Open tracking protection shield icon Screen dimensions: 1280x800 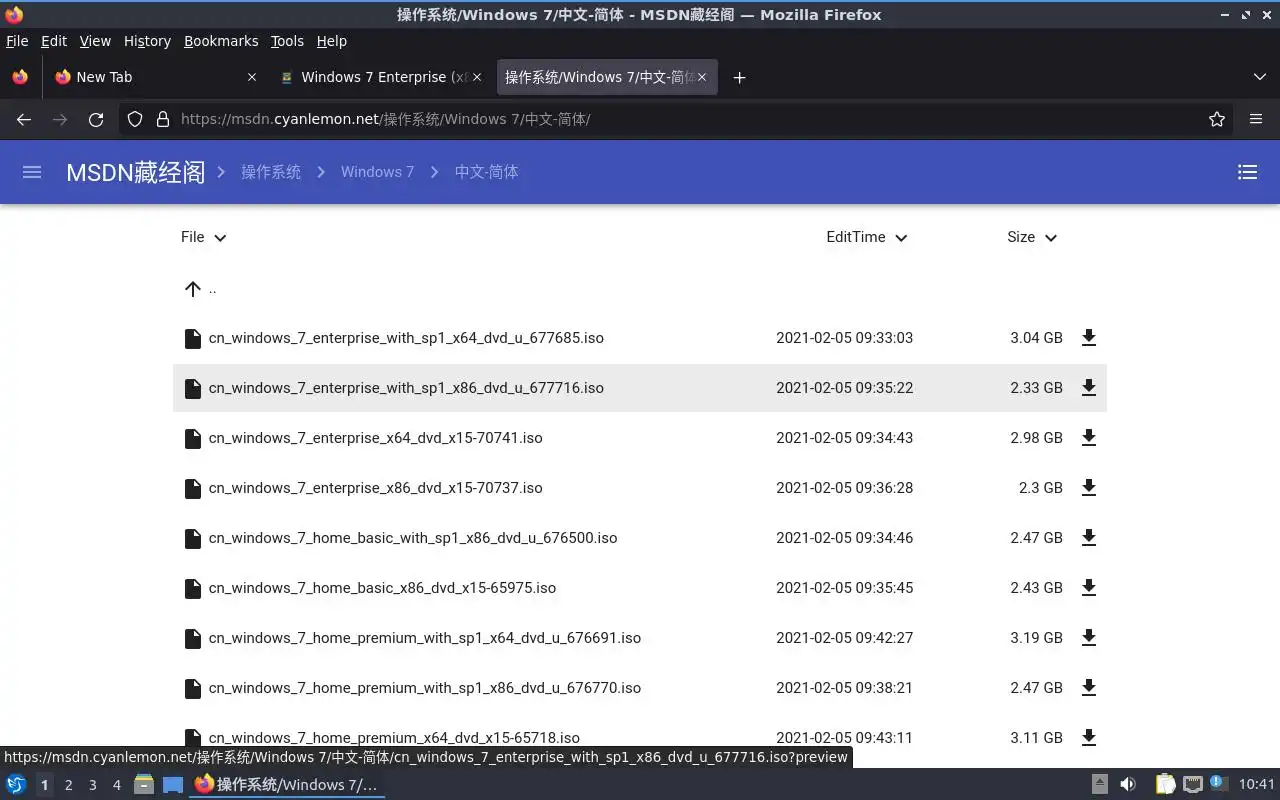pyautogui.click(x=135, y=119)
